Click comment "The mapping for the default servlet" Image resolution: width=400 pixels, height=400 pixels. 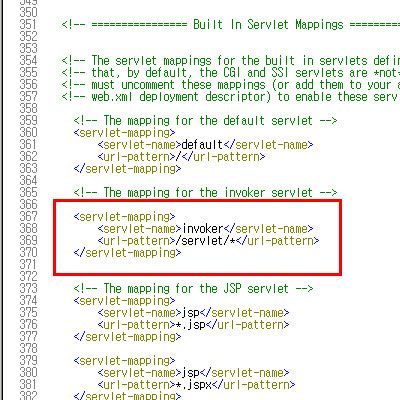click(x=206, y=121)
